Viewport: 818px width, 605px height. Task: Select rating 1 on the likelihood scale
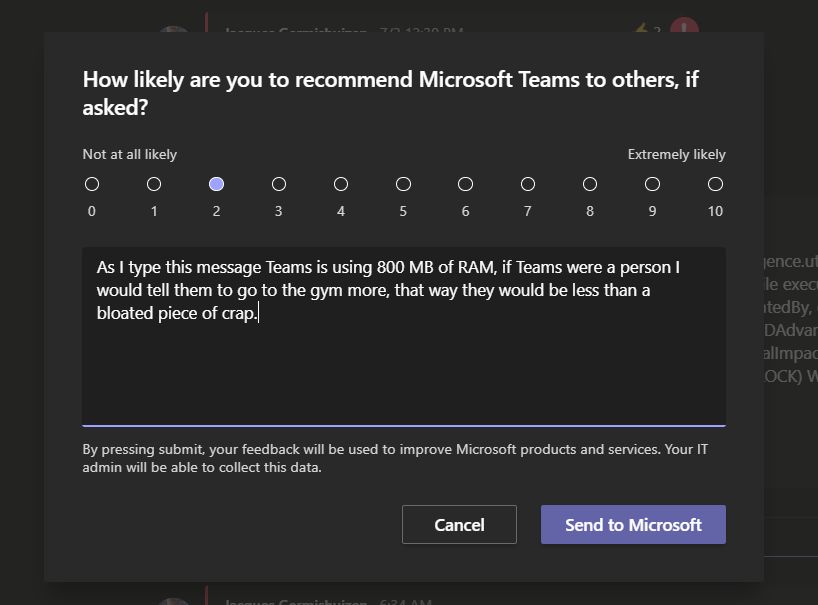coord(154,184)
